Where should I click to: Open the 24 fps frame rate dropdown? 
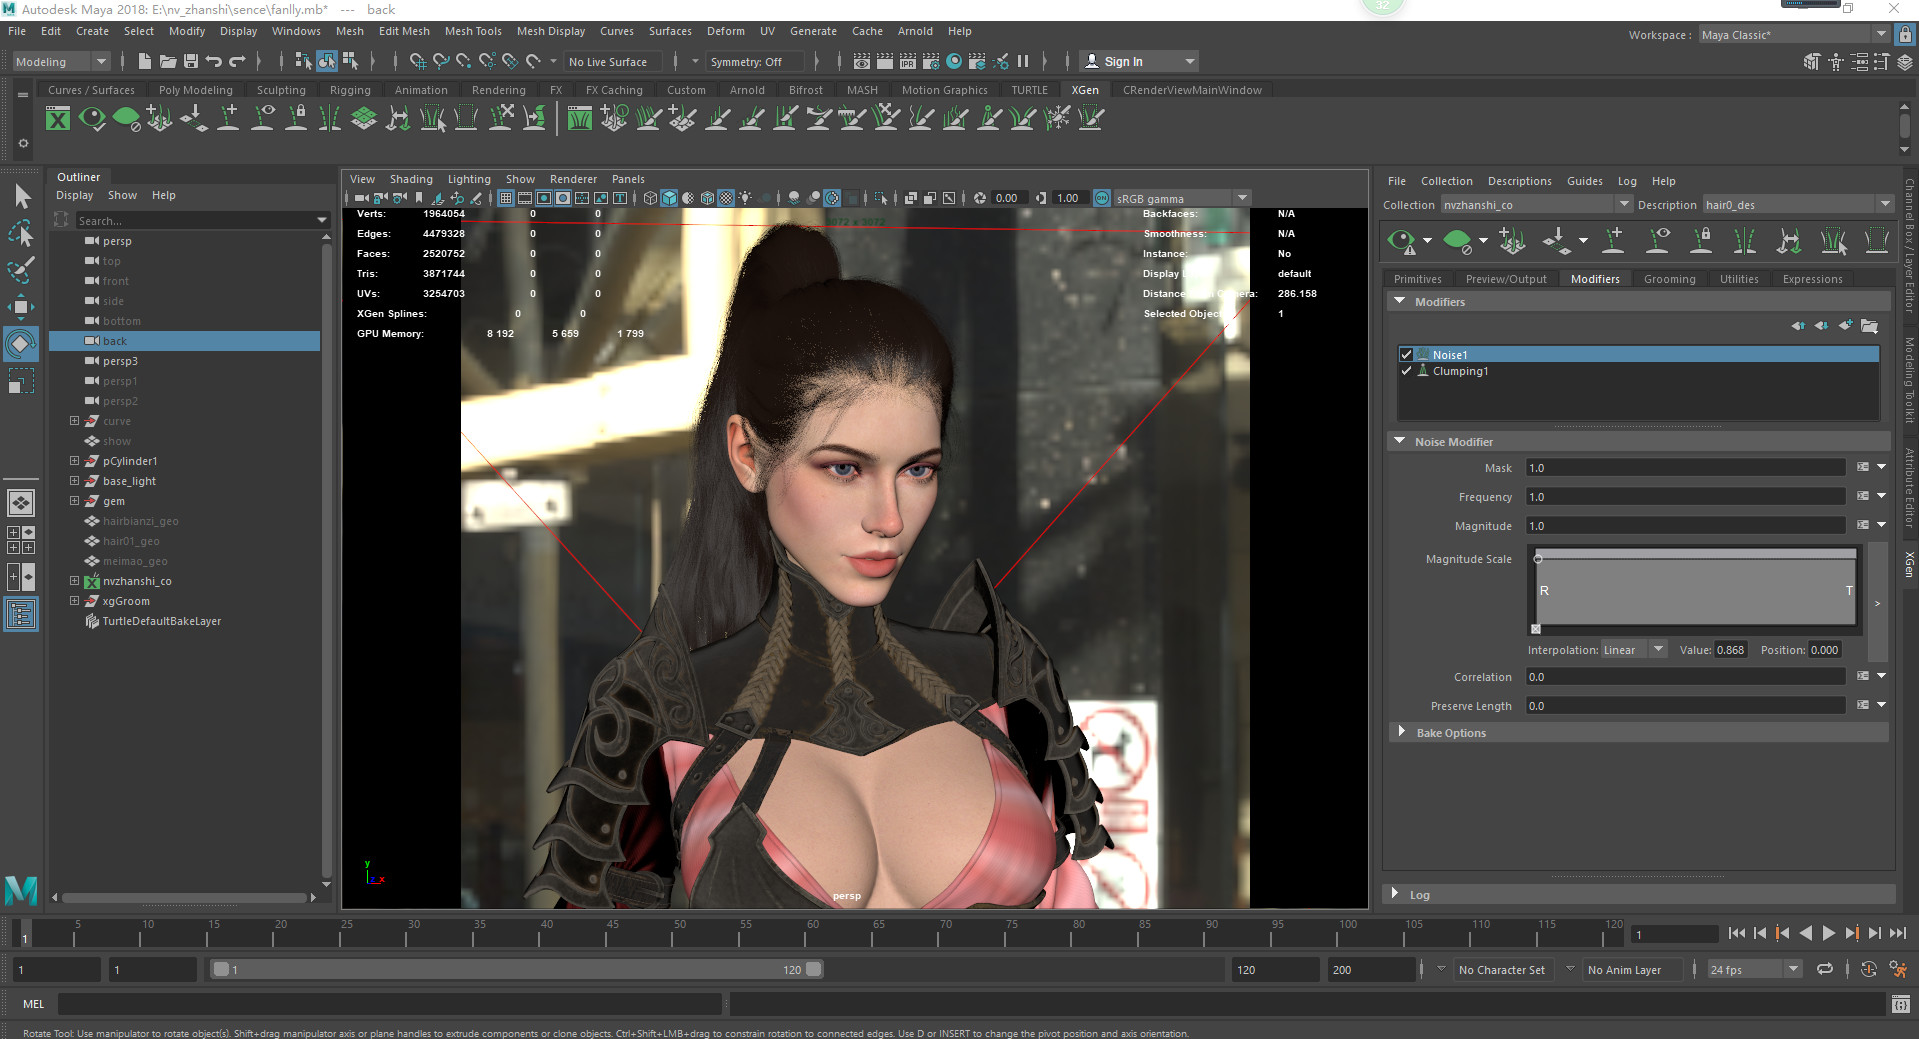point(1753,969)
